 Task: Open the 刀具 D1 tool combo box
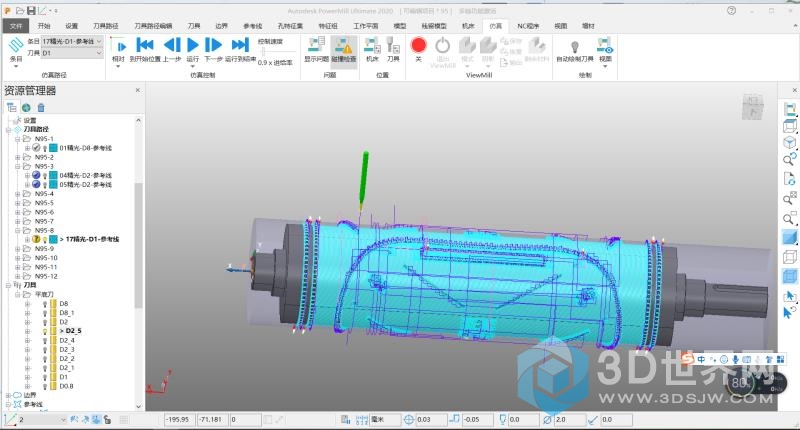pos(72,53)
